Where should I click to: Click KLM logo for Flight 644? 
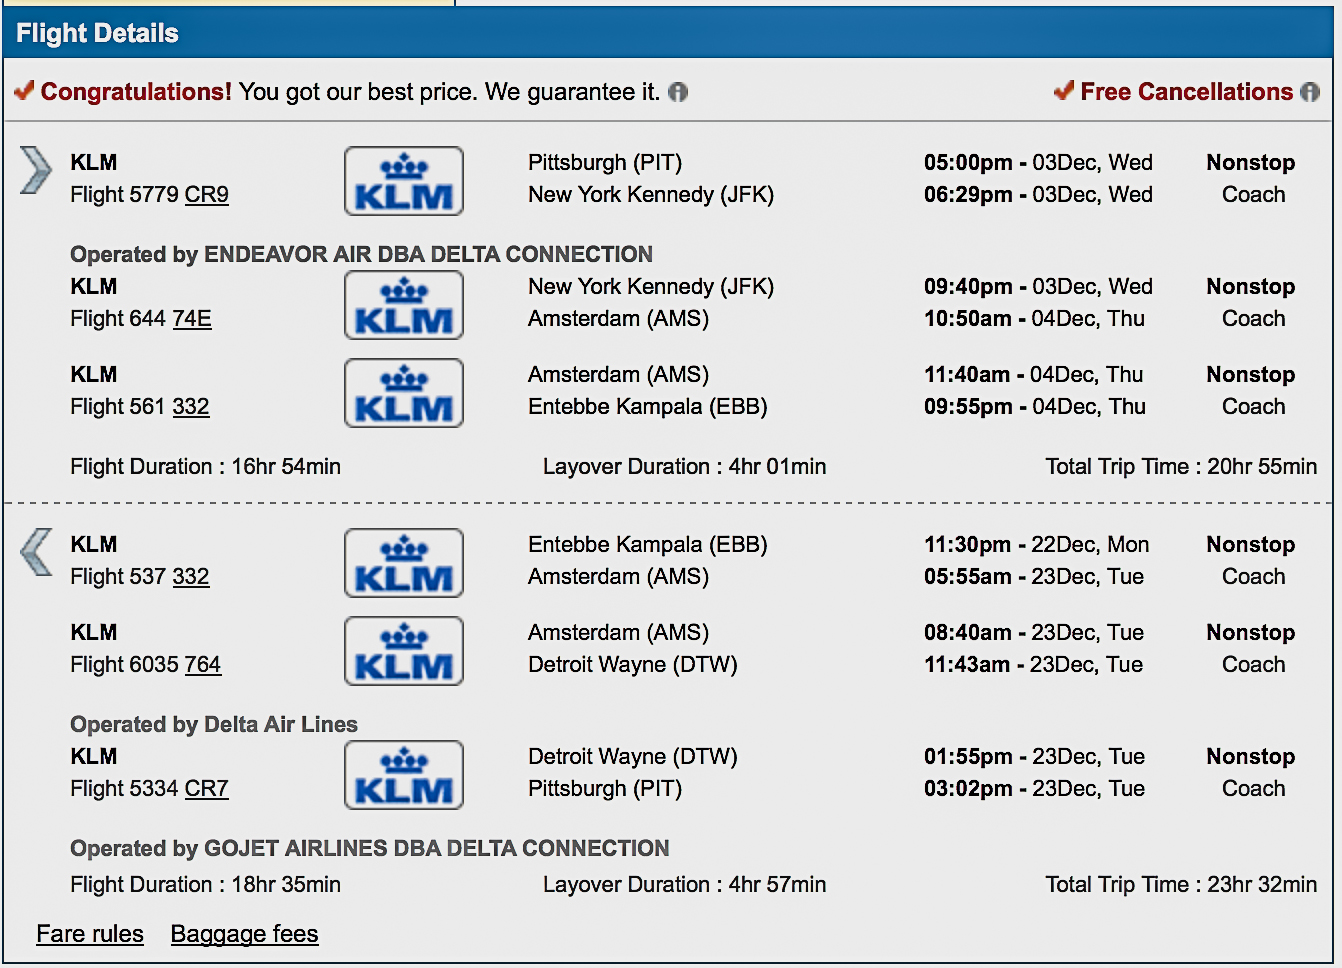tap(404, 305)
